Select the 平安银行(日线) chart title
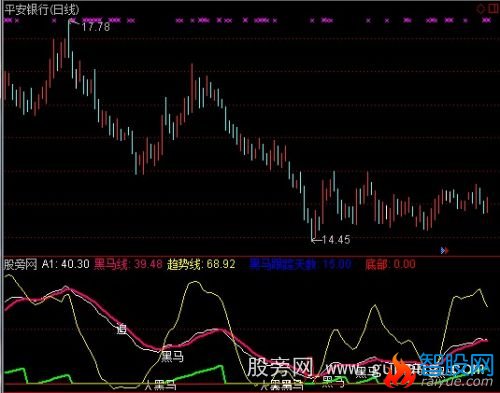The image size is (500, 393). pyautogui.click(x=42, y=10)
